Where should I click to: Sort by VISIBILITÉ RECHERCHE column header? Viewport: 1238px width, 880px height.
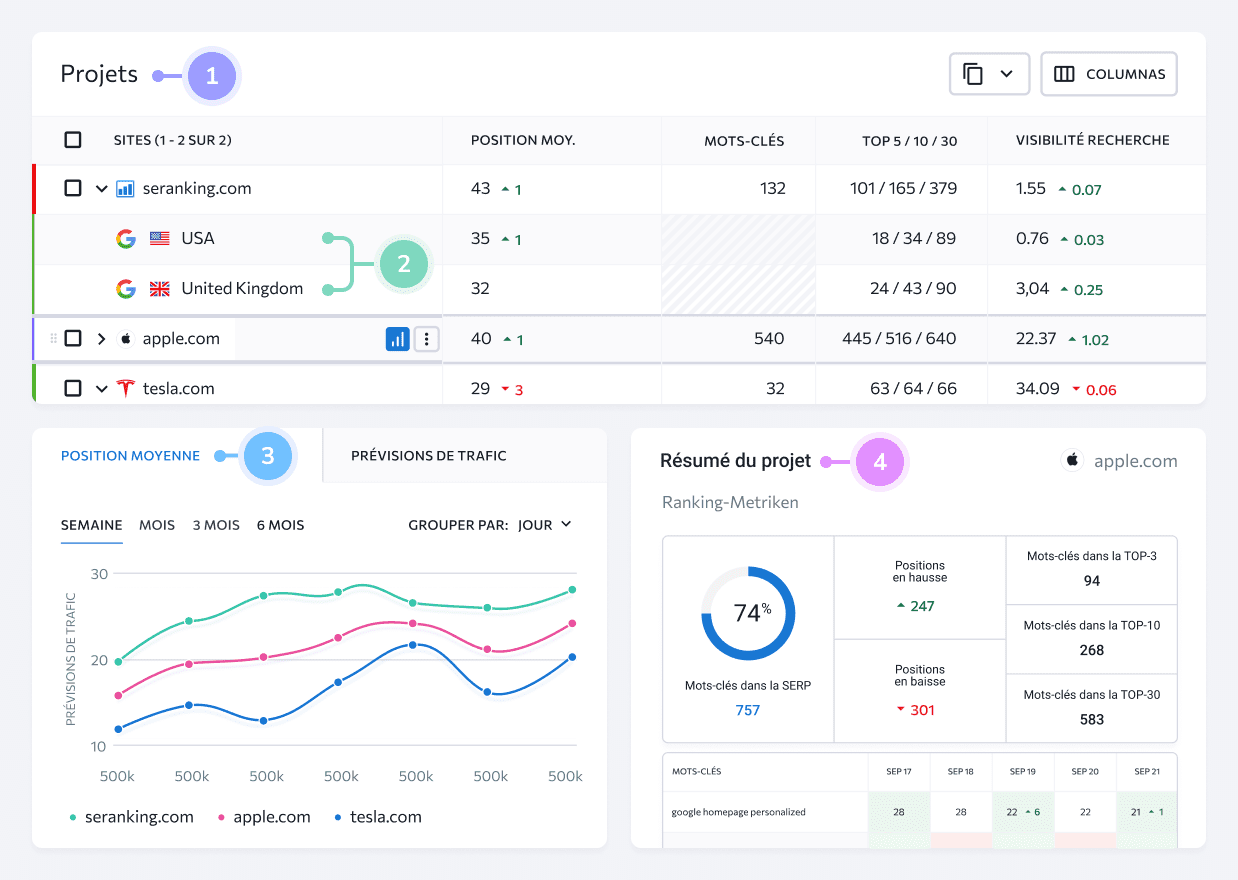[x=1093, y=140]
